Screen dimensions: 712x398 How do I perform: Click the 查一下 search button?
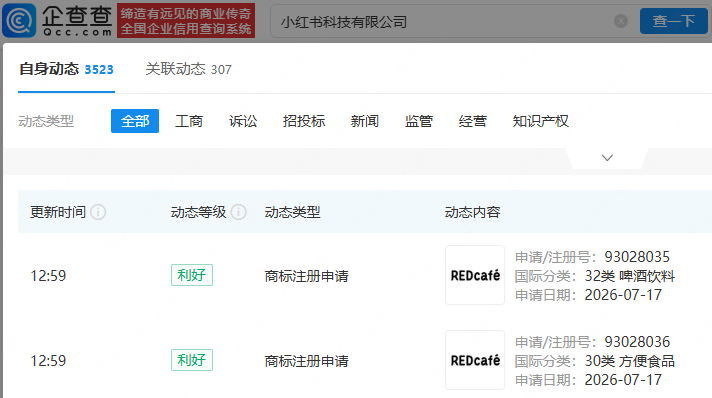(x=674, y=21)
